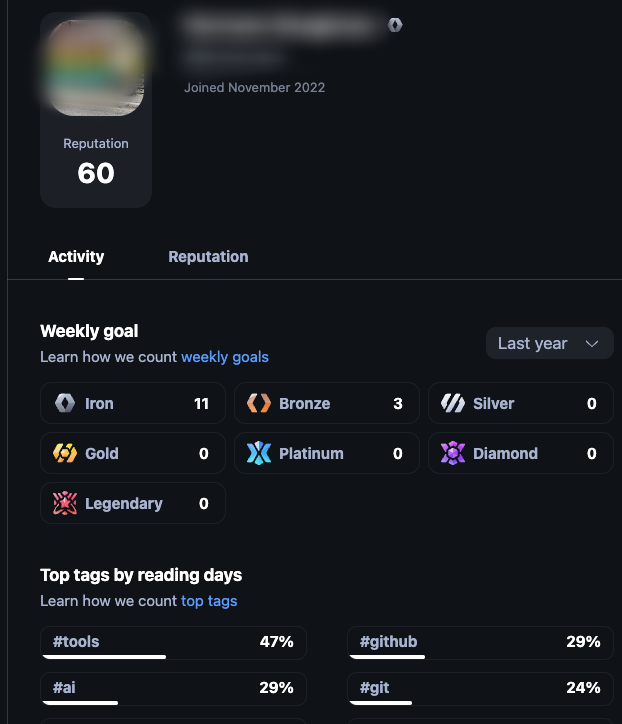Select the #ai tag row
622x724 pixels.
[x=173, y=689]
